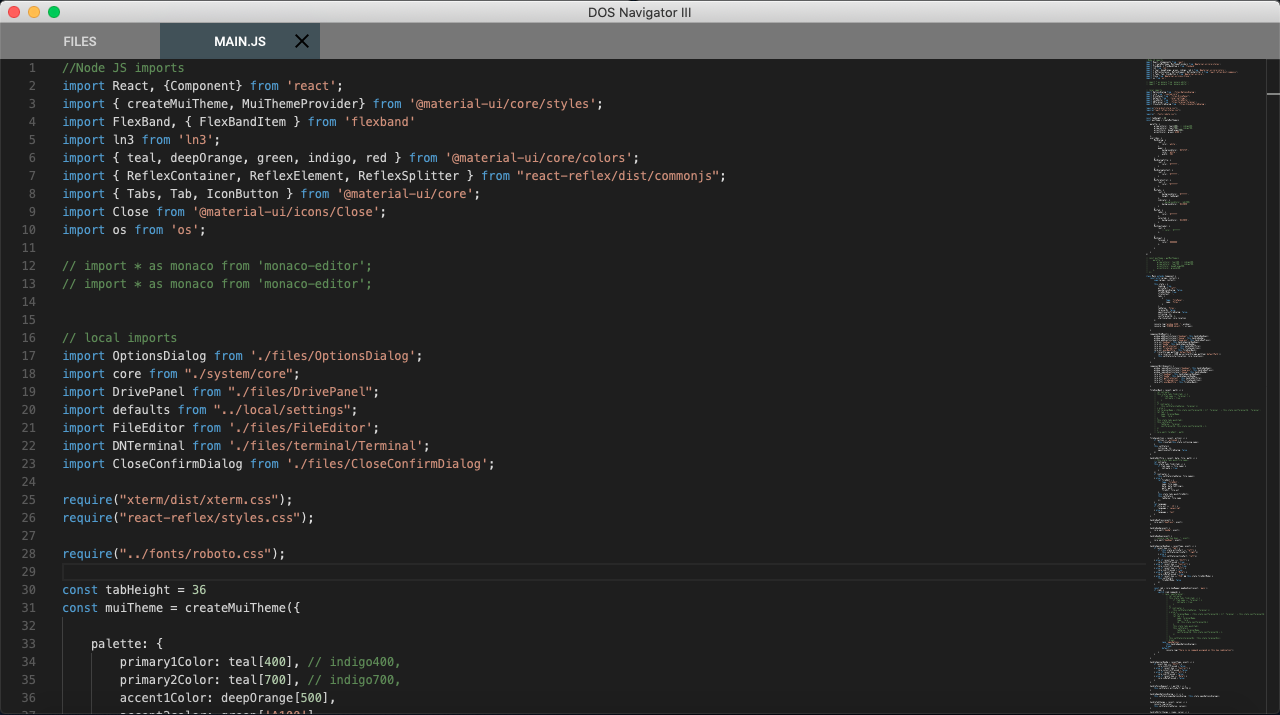Click the '// indigo400,' comment

tap(355, 662)
